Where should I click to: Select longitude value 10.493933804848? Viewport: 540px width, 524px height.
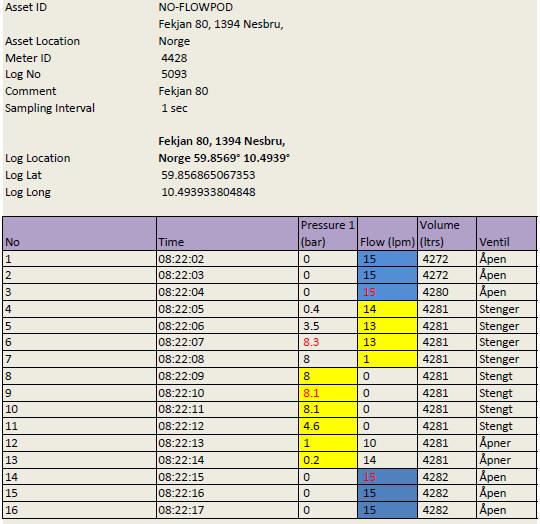click(208, 192)
